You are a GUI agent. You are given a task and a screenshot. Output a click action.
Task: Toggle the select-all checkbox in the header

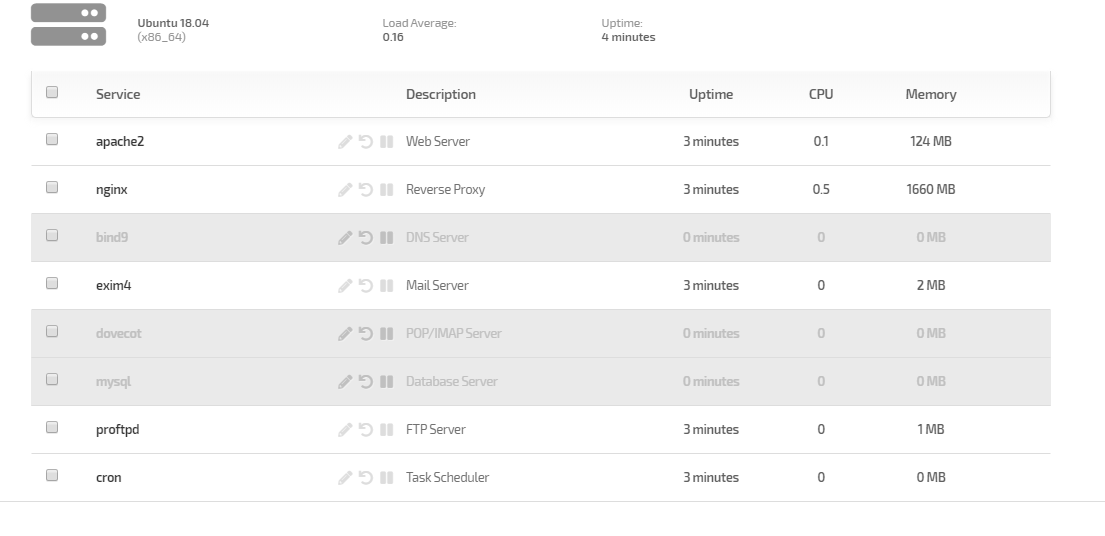pos(51,92)
